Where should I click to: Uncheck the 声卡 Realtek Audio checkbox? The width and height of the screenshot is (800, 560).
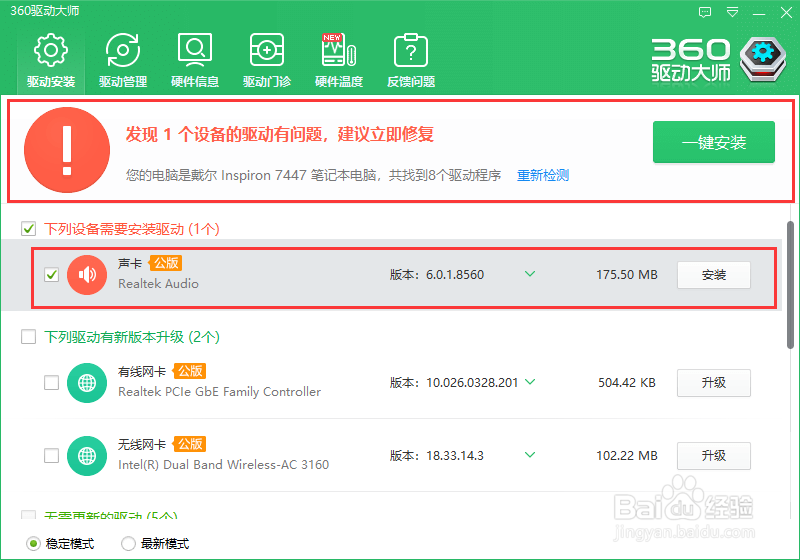[x=52, y=274]
